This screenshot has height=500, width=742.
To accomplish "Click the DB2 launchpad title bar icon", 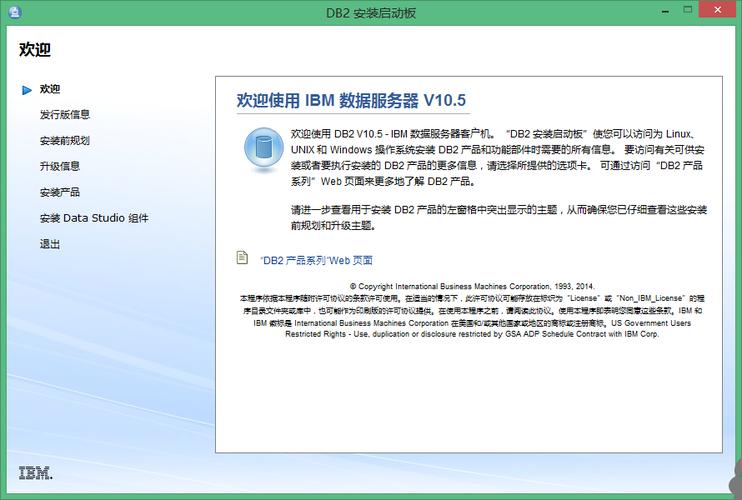I will click(15, 12).
